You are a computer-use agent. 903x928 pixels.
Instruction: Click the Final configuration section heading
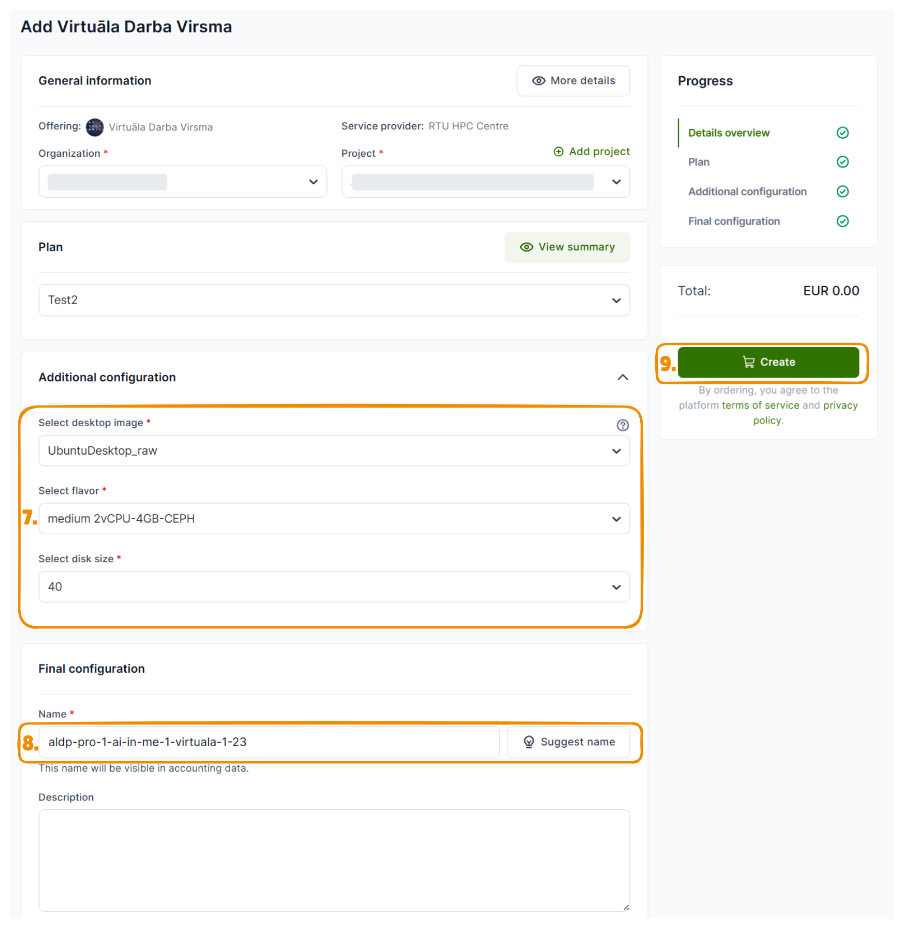point(91,669)
